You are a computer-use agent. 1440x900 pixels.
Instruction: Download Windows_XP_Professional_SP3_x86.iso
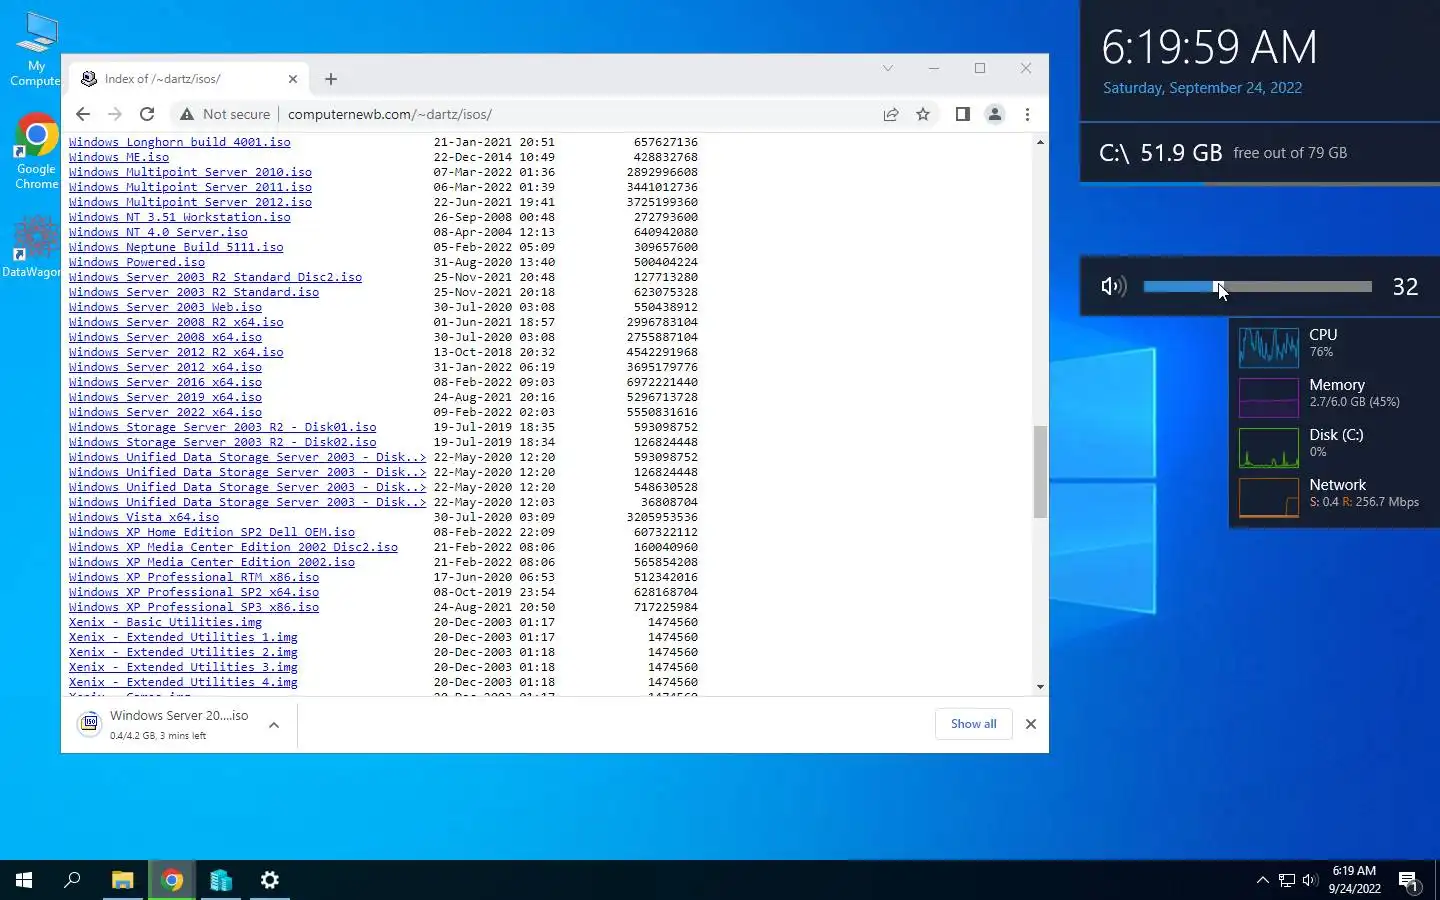tap(194, 607)
